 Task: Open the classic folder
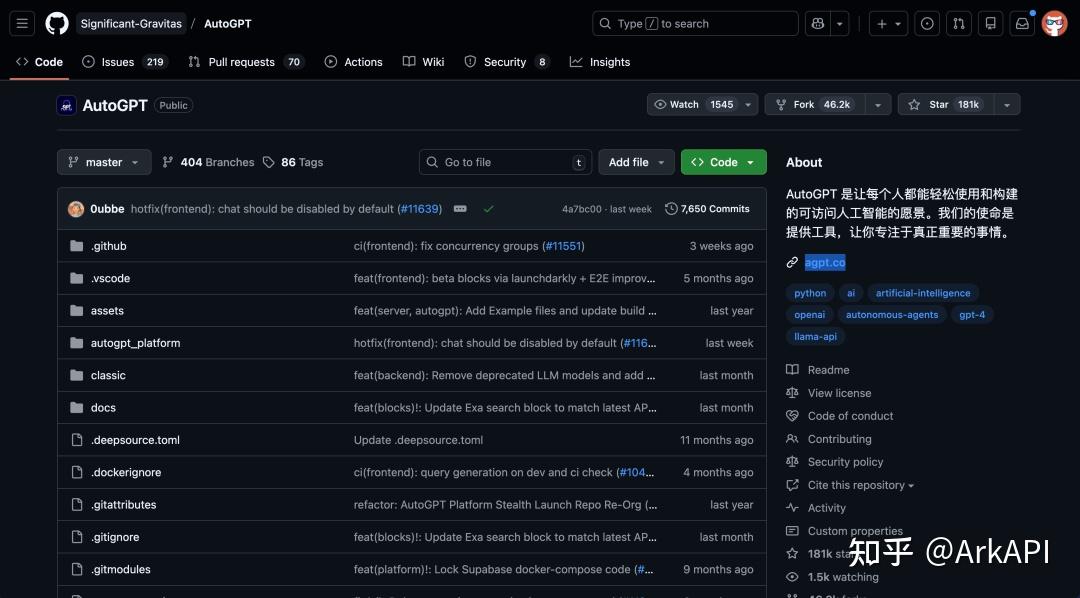[108, 375]
